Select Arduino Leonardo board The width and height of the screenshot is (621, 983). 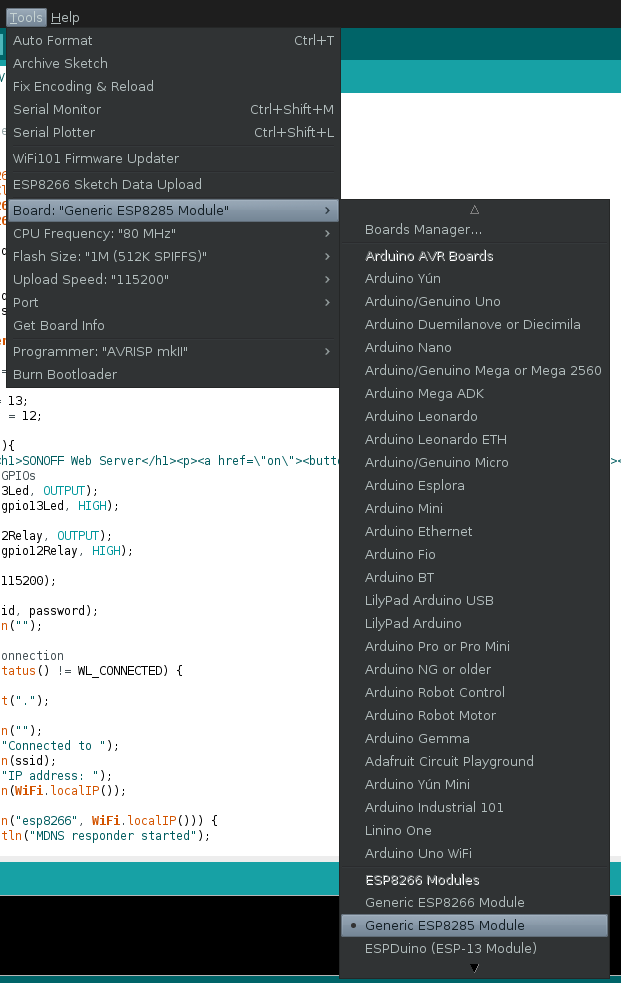(474, 416)
